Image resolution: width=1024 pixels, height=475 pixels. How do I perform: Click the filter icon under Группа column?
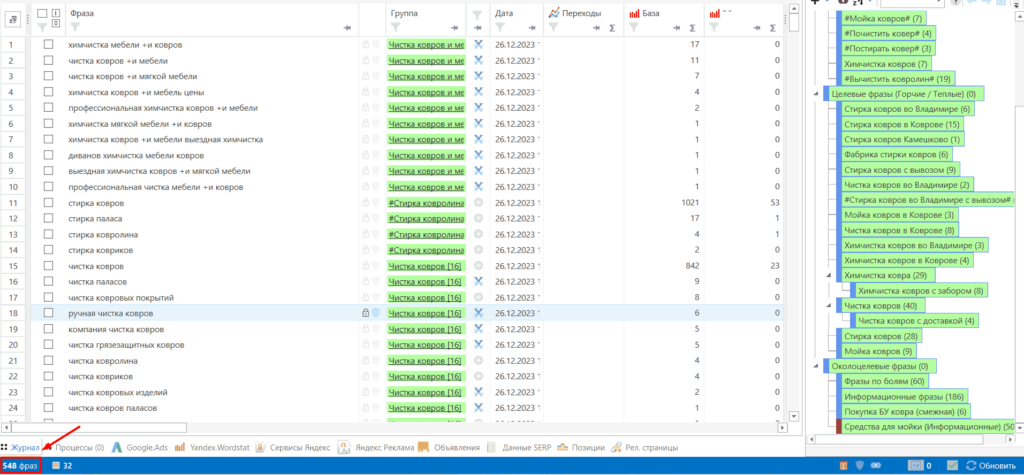(395, 27)
